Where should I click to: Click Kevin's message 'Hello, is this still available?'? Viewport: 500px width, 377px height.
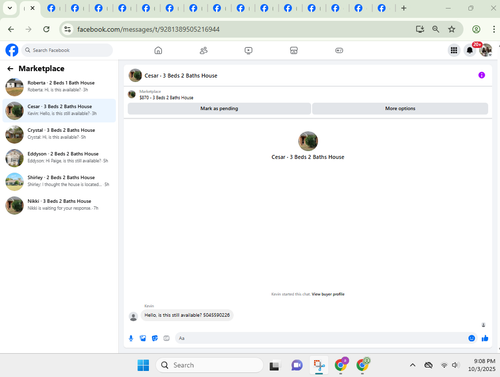[x=187, y=315]
